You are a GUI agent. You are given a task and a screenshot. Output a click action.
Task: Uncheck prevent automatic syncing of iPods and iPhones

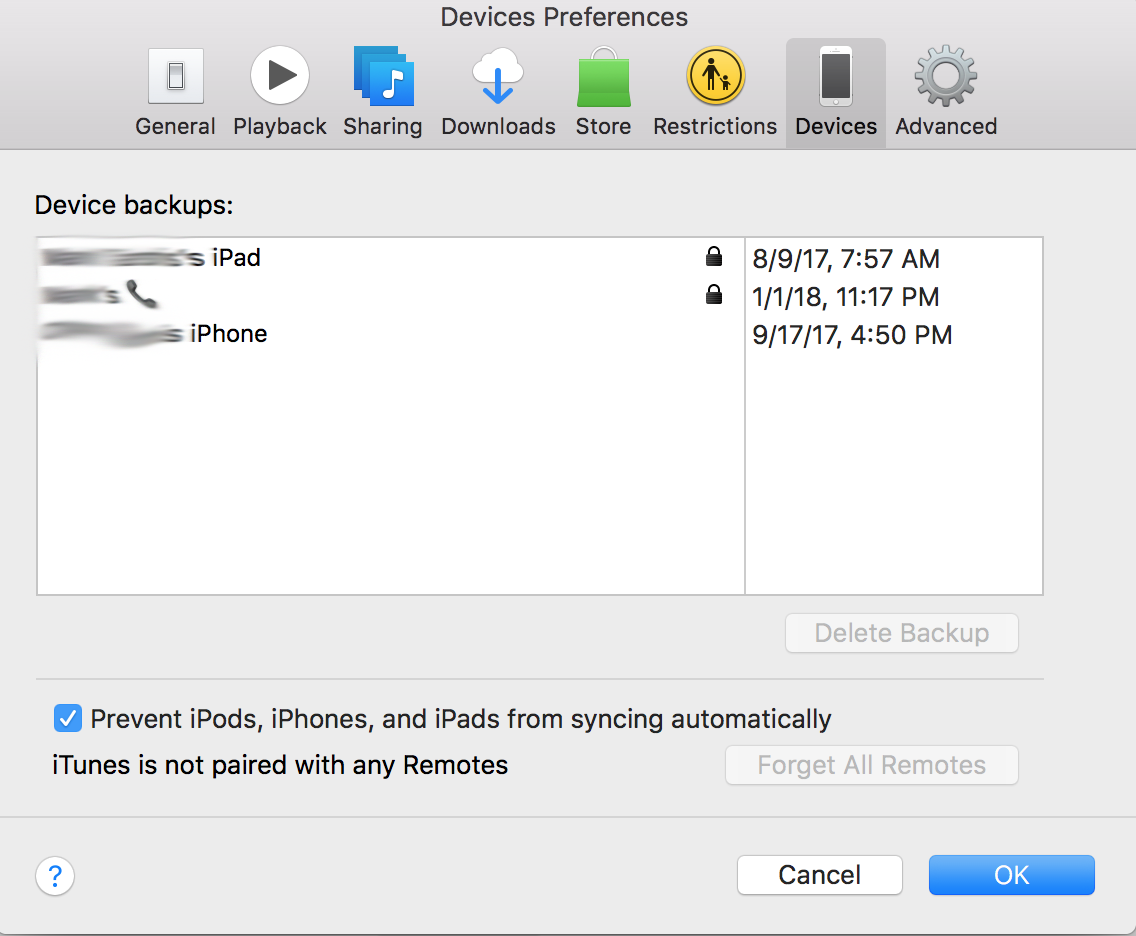click(67, 718)
